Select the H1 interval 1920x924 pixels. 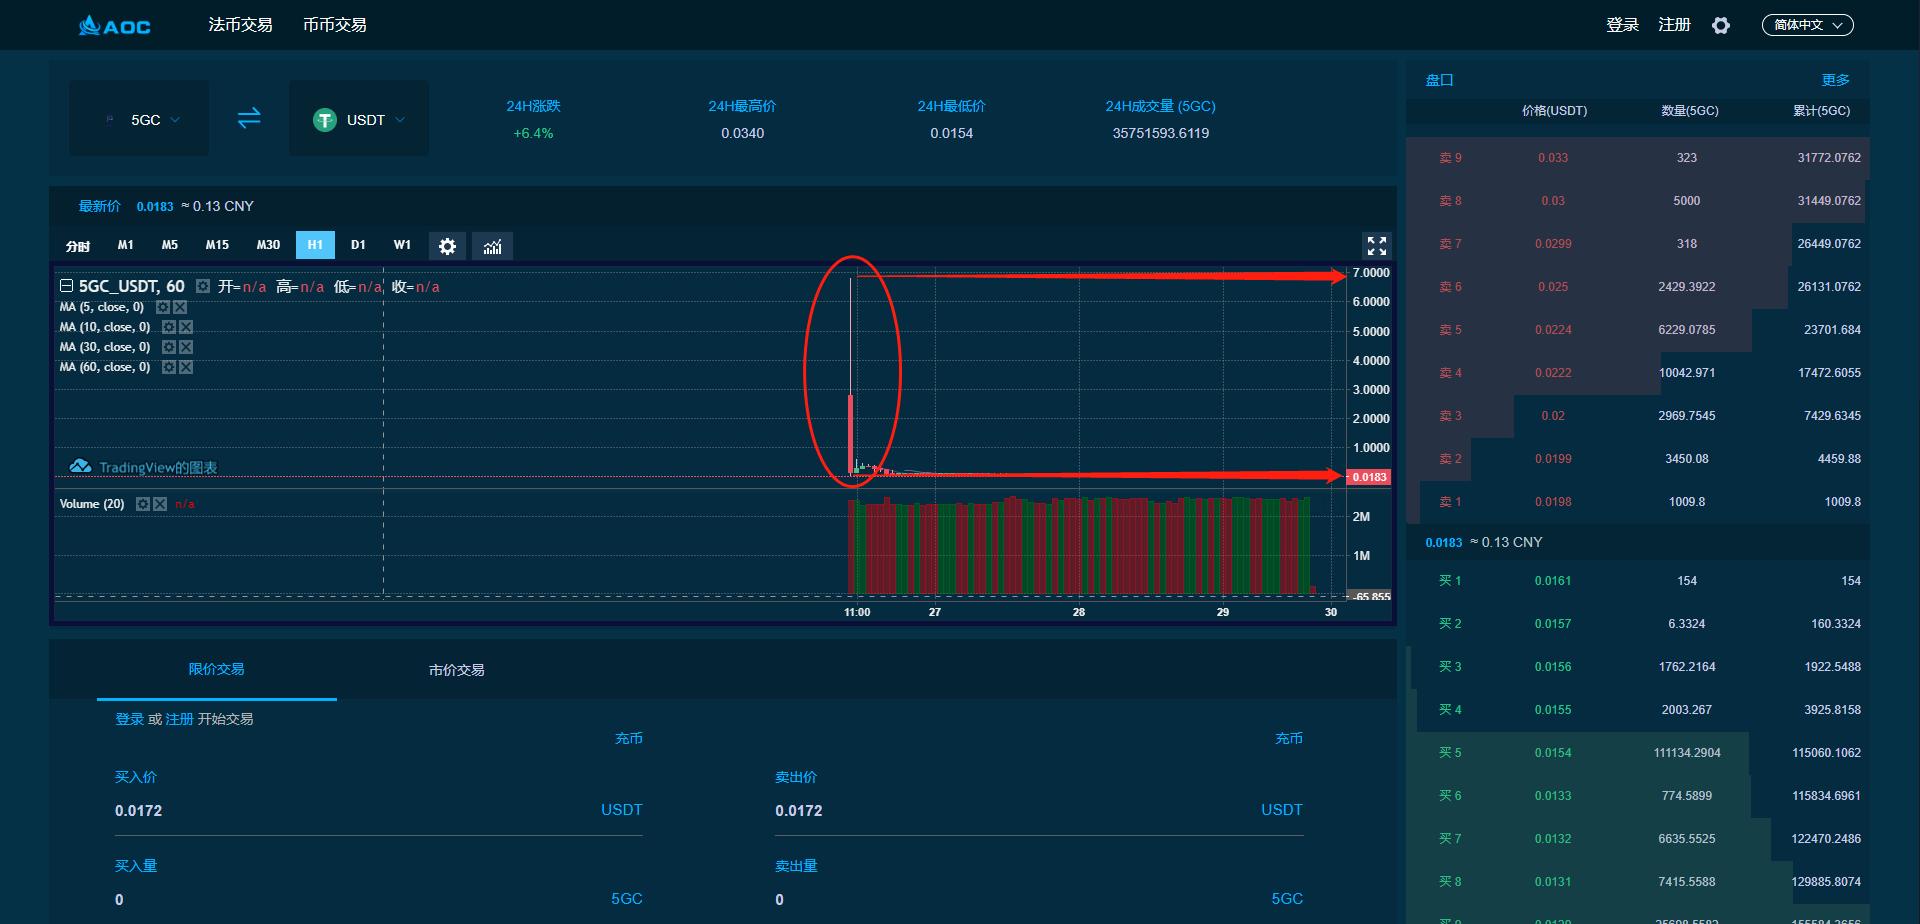315,245
